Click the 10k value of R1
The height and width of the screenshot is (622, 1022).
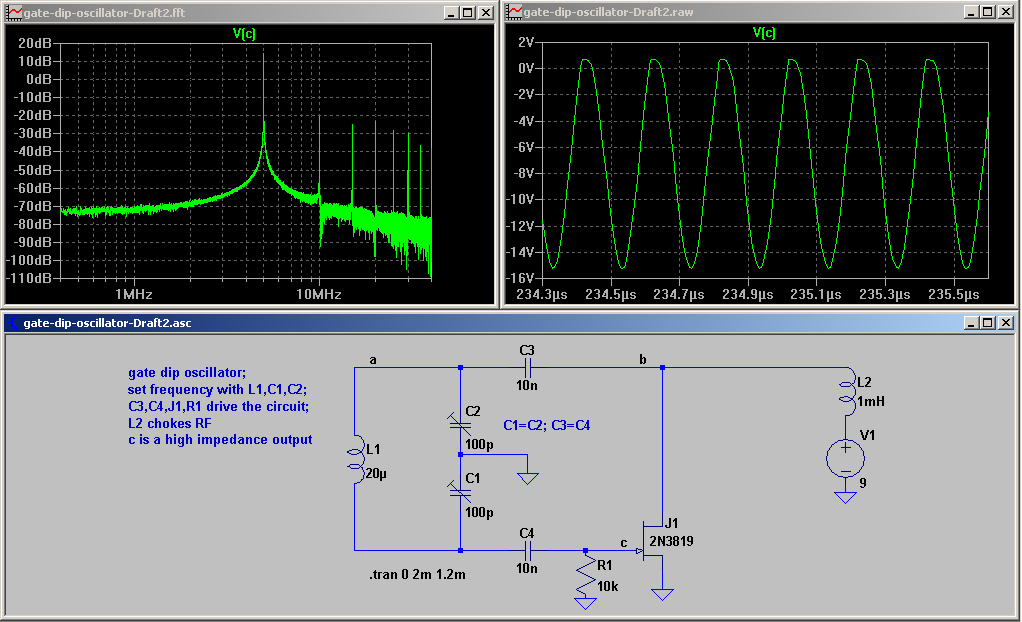coord(607,586)
